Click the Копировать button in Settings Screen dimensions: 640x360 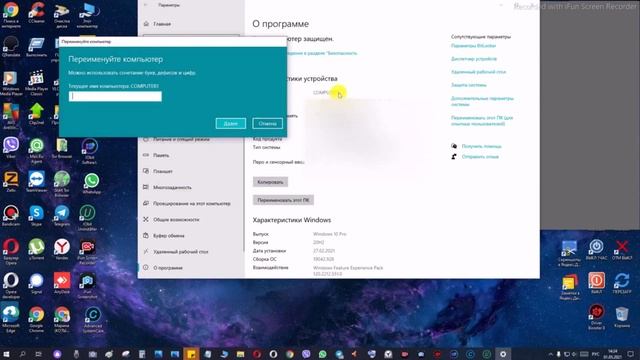pos(270,182)
